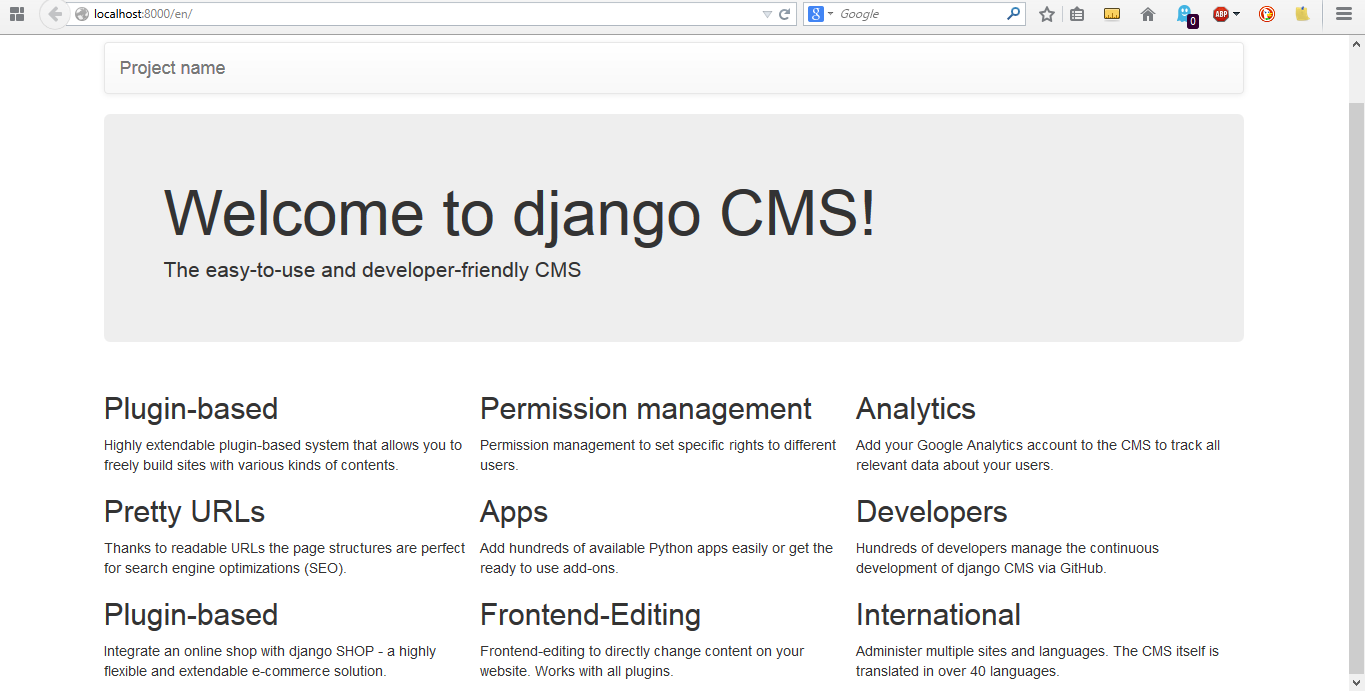Open the Firefox hamburger menu

[1341, 14]
